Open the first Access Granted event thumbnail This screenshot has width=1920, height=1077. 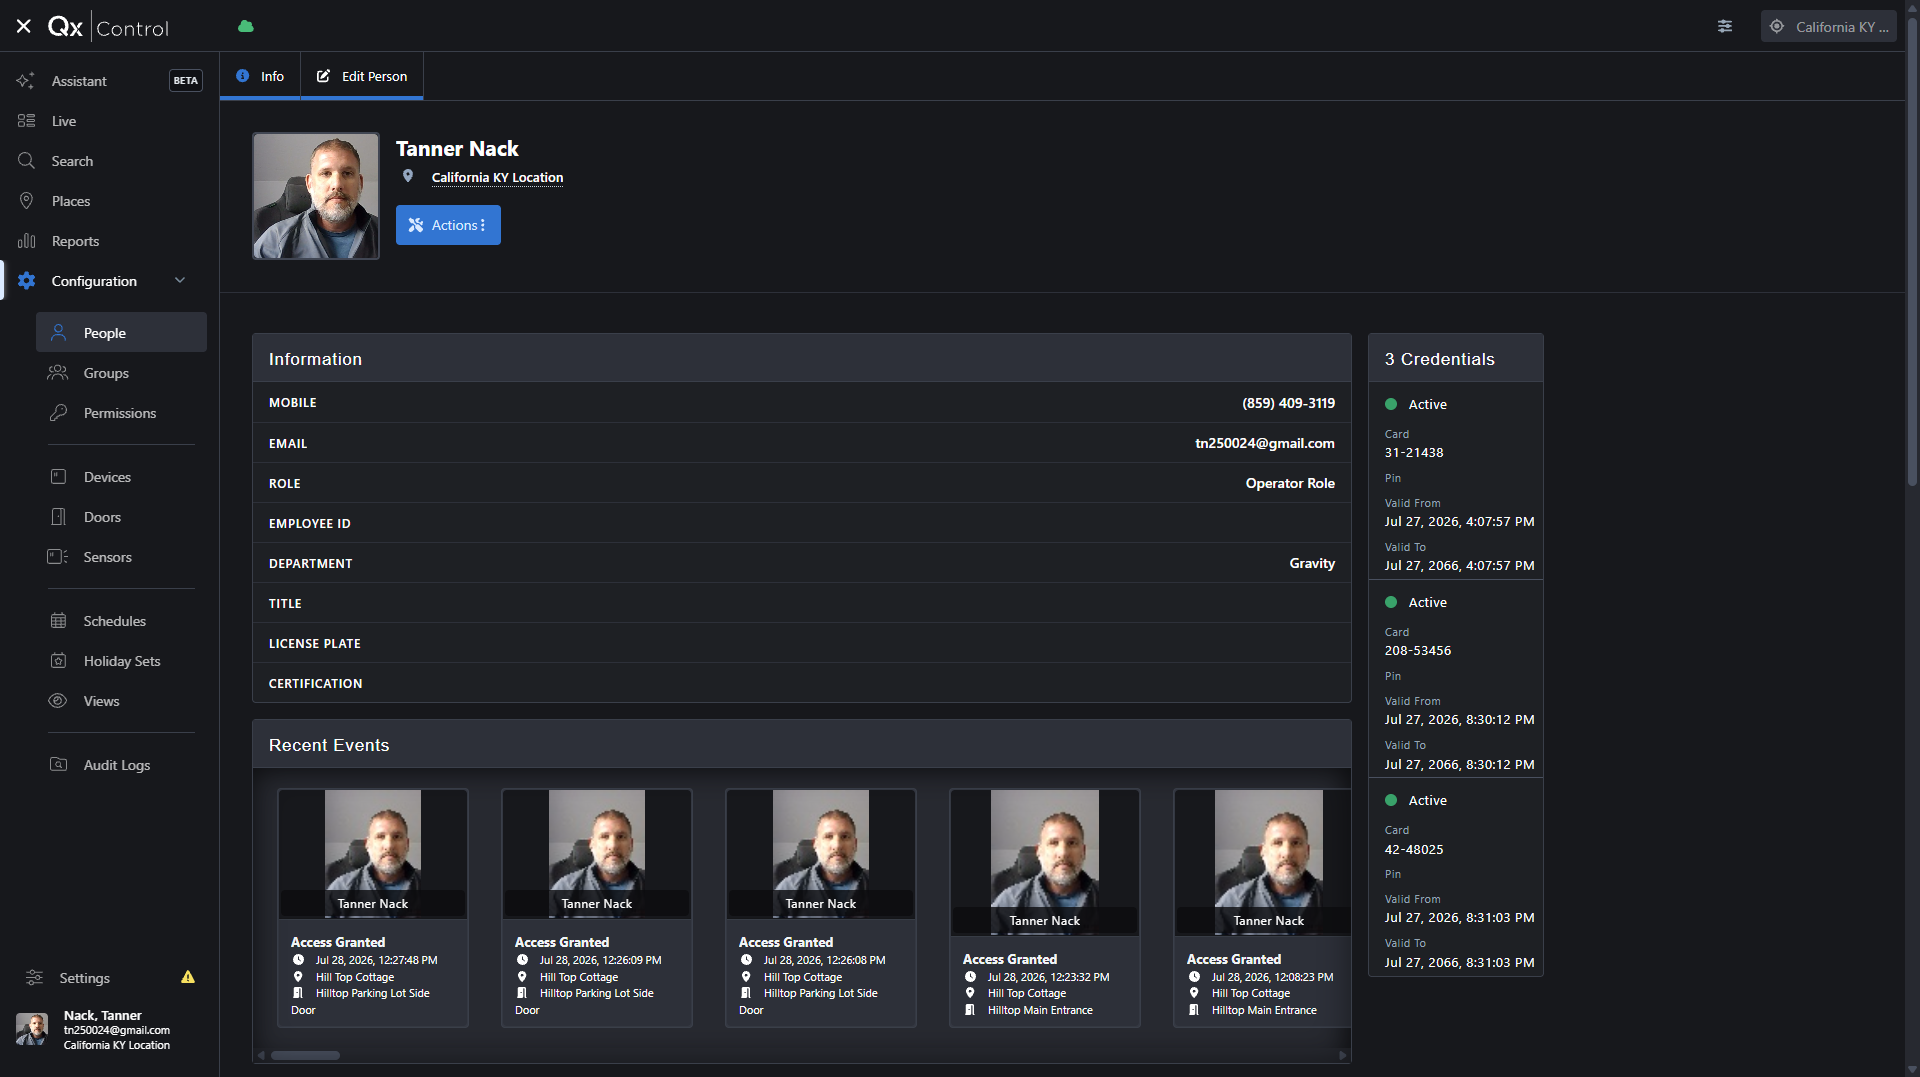click(x=373, y=853)
